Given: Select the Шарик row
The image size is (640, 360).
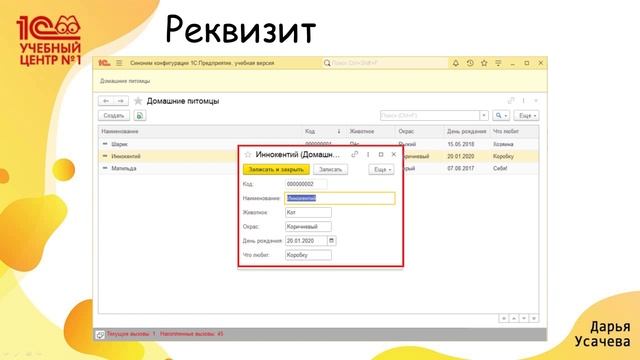Looking at the screenshot, I should click(318, 144).
